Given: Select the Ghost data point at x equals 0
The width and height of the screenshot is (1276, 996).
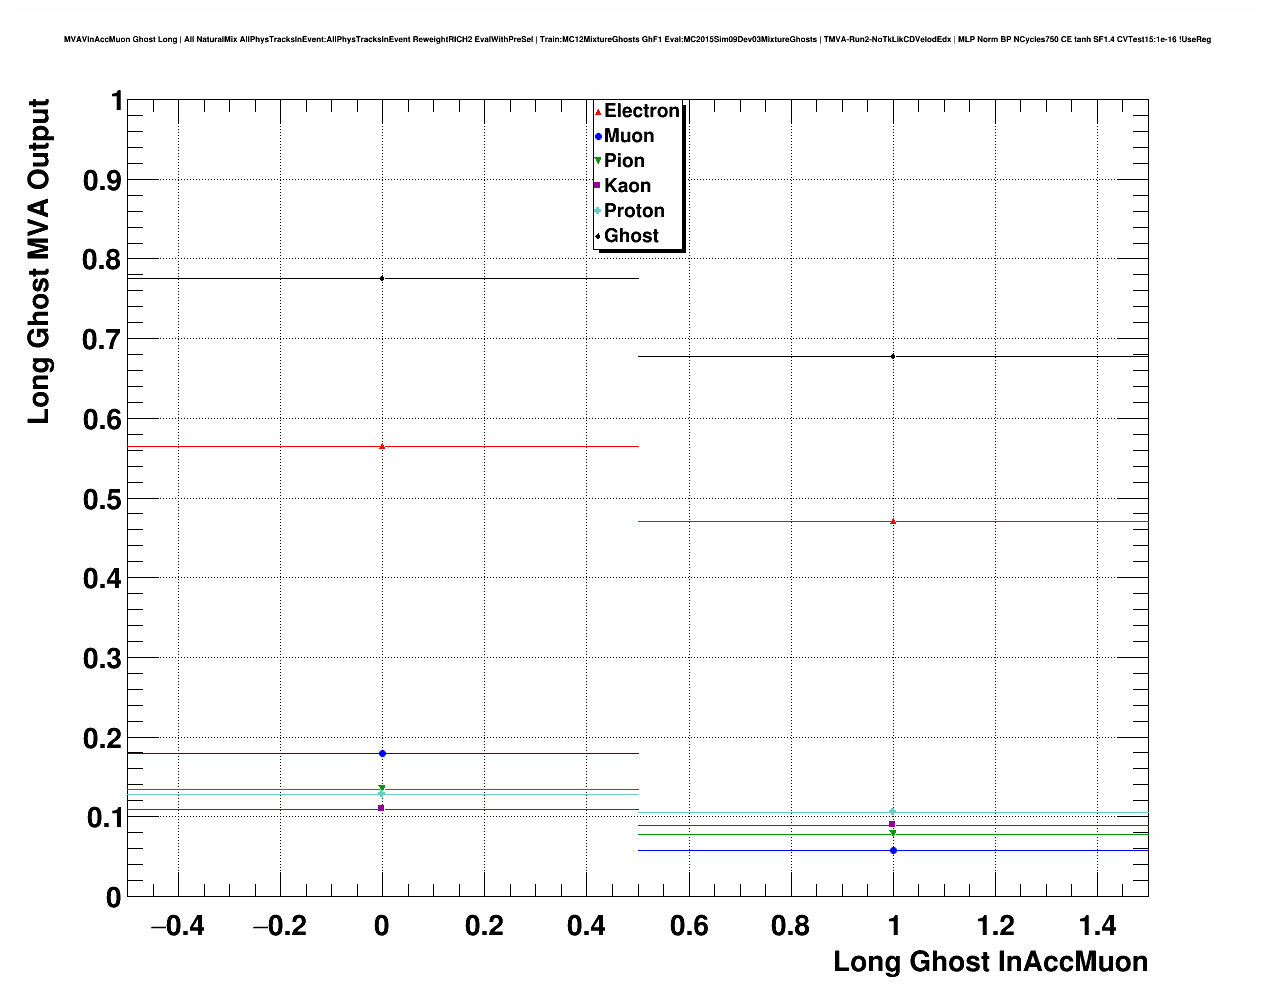Looking at the screenshot, I should (382, 278).
